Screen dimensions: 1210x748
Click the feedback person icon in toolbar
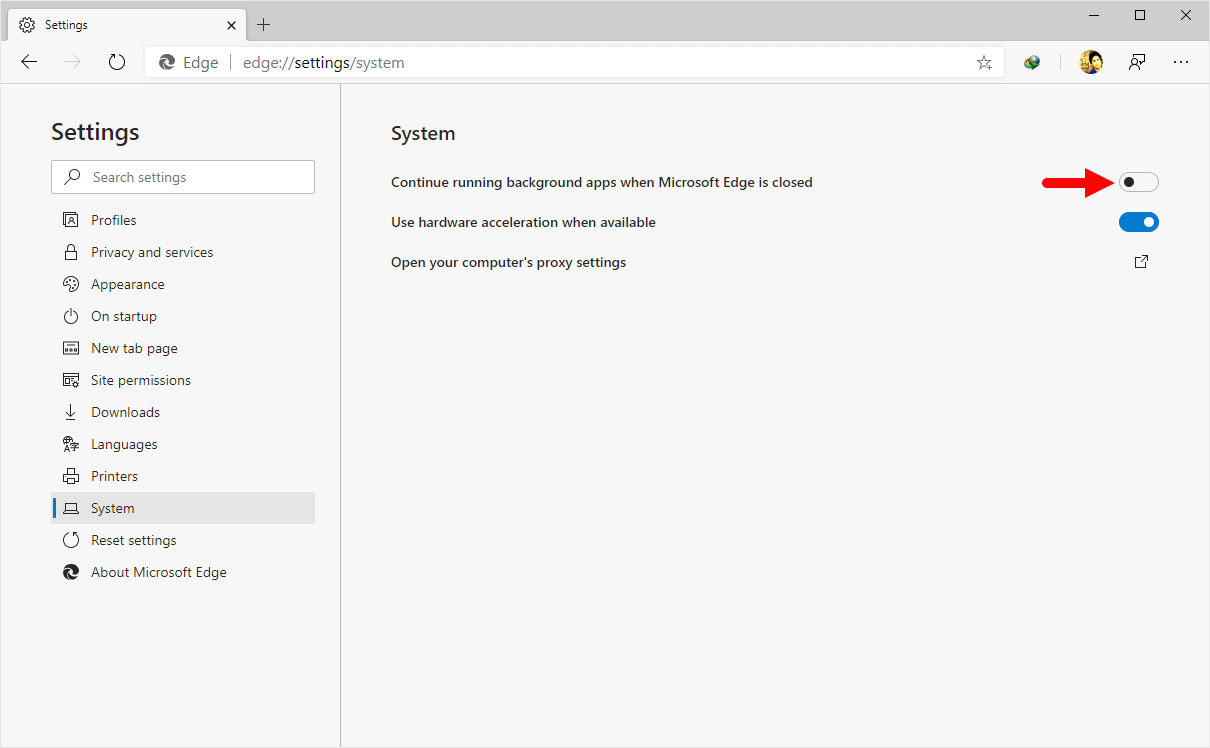pos(1137,62)
